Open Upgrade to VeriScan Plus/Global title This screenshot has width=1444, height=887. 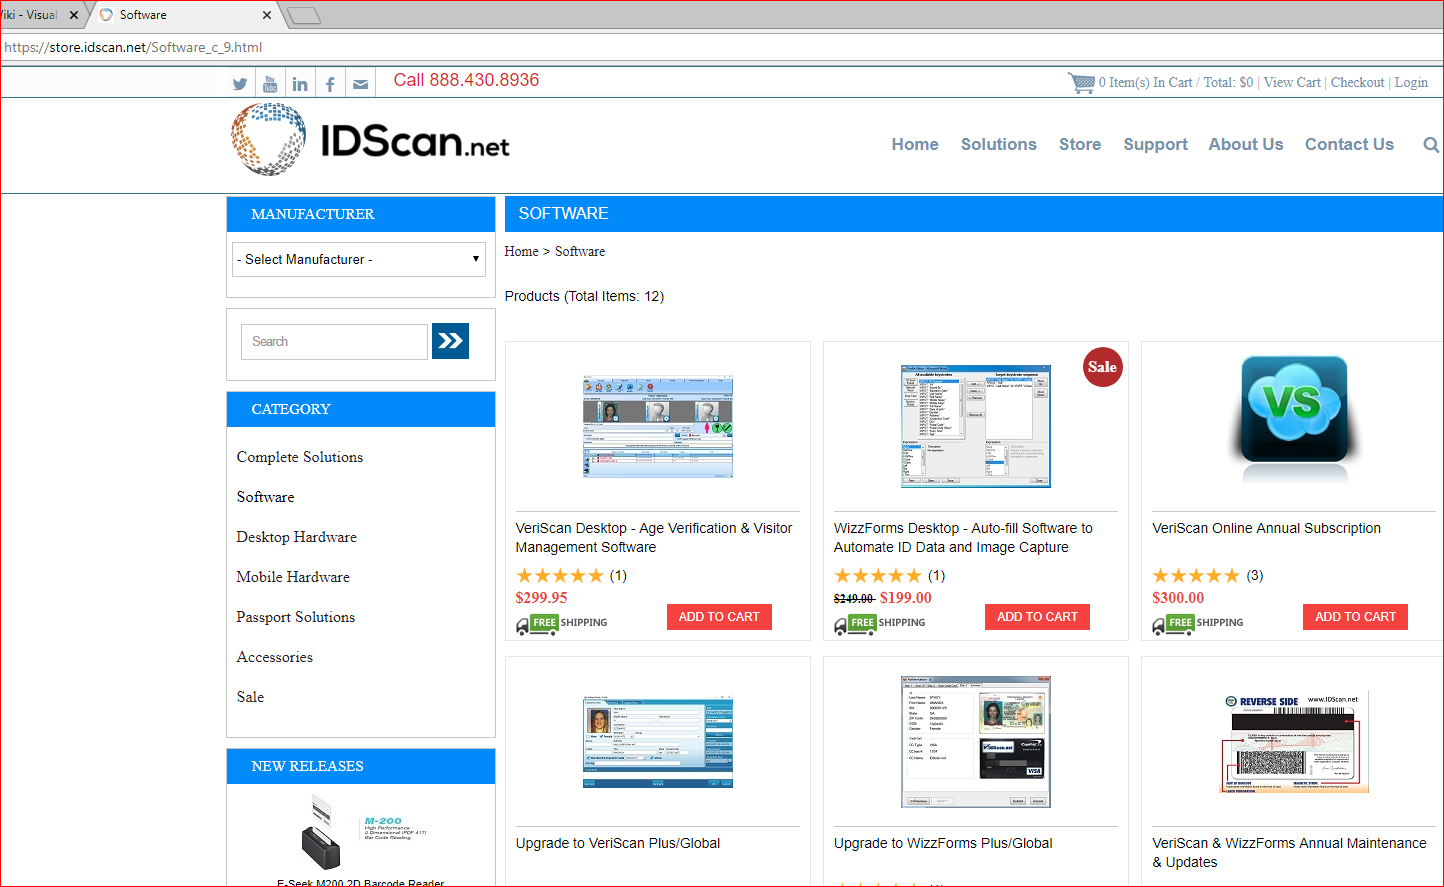tap(618, 843)
